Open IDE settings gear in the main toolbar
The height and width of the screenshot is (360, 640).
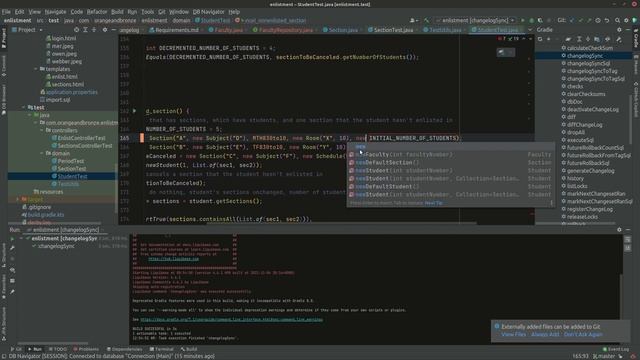tap(626, 20)
